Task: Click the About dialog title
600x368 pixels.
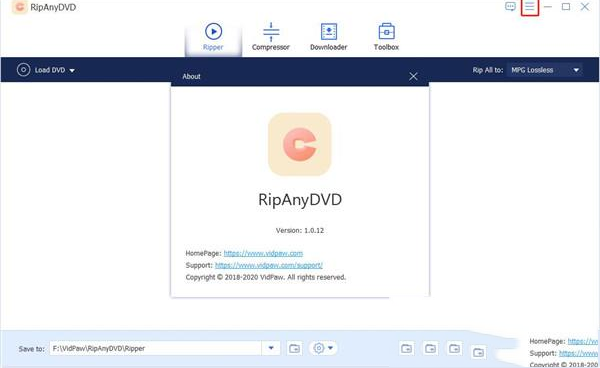Action: (x=191, y=77)
